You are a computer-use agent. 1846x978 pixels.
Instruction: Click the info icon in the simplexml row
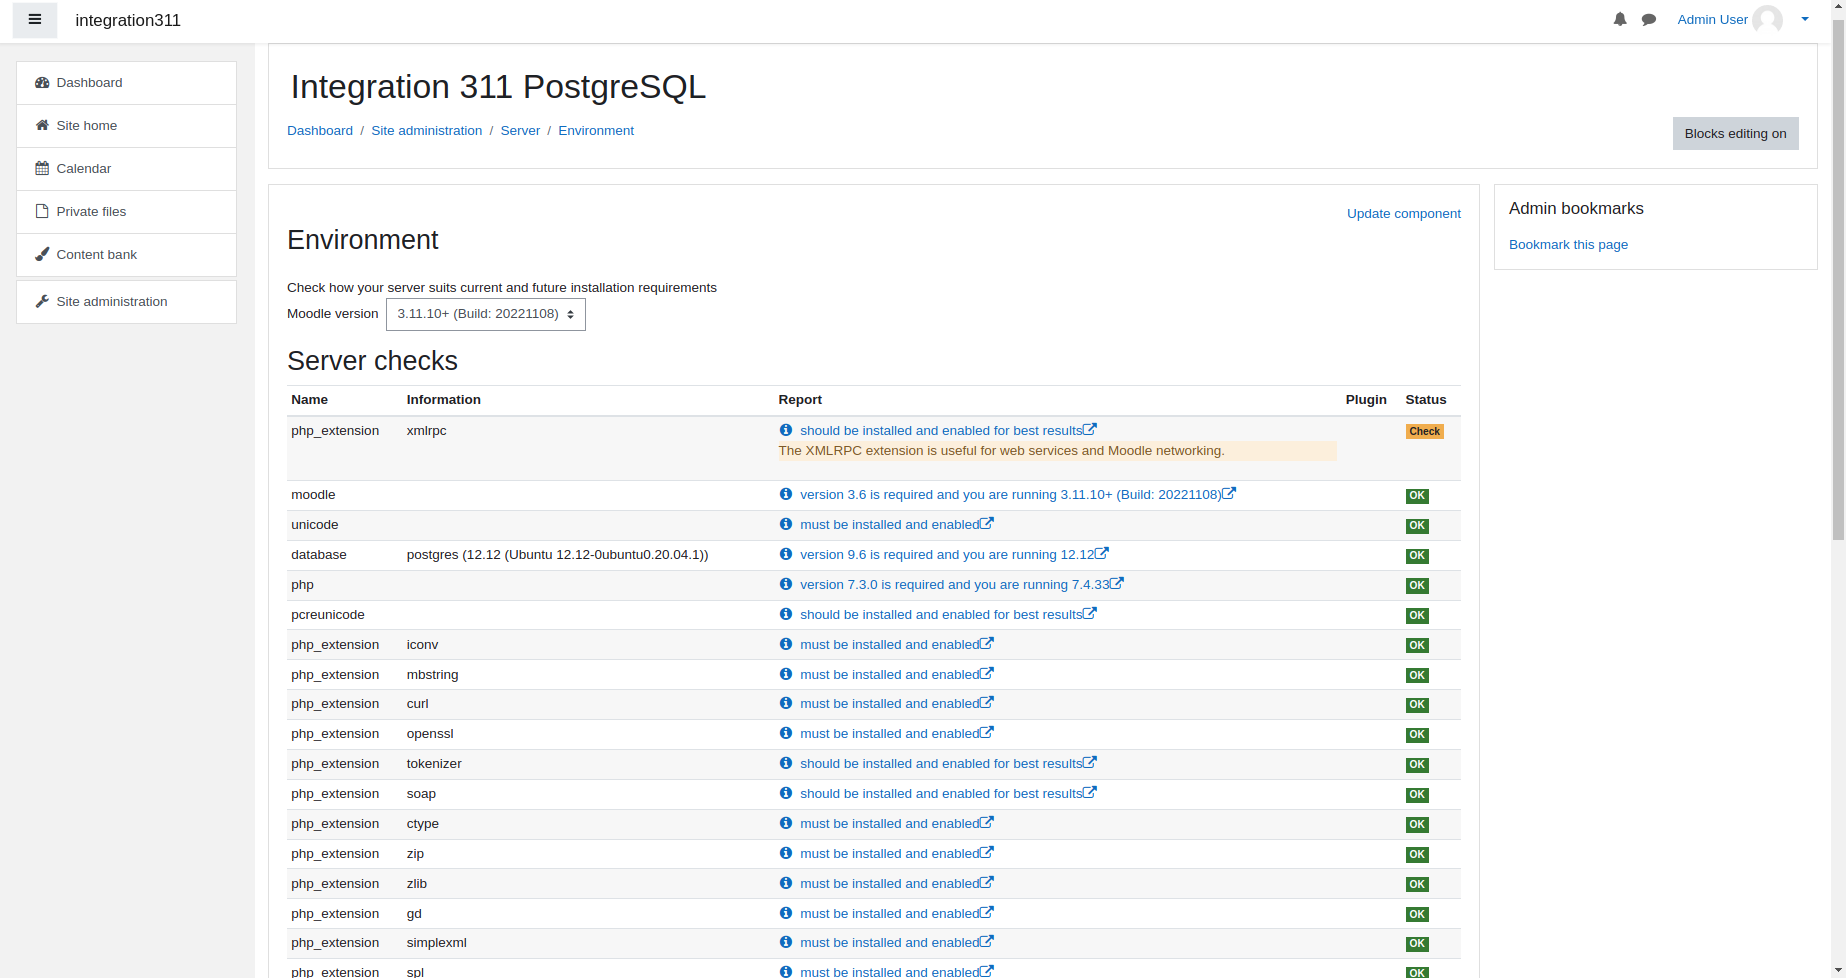[786, 942]
